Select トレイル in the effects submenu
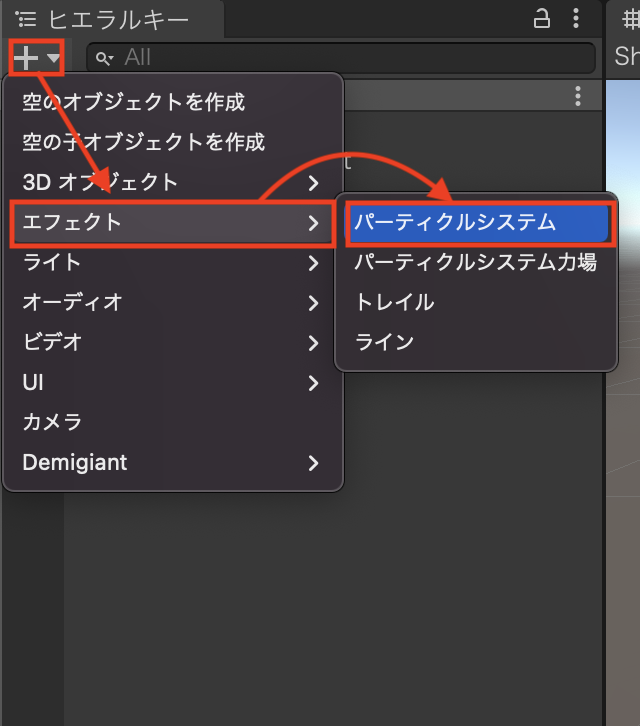The height and width of the screenshot is (726, 640). (x=476, y=302)
